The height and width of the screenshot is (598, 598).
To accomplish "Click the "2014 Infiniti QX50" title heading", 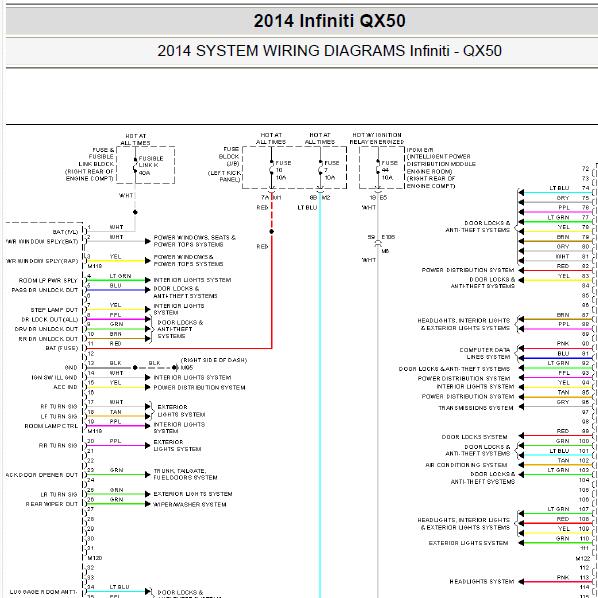I will [x=330, y=21].
